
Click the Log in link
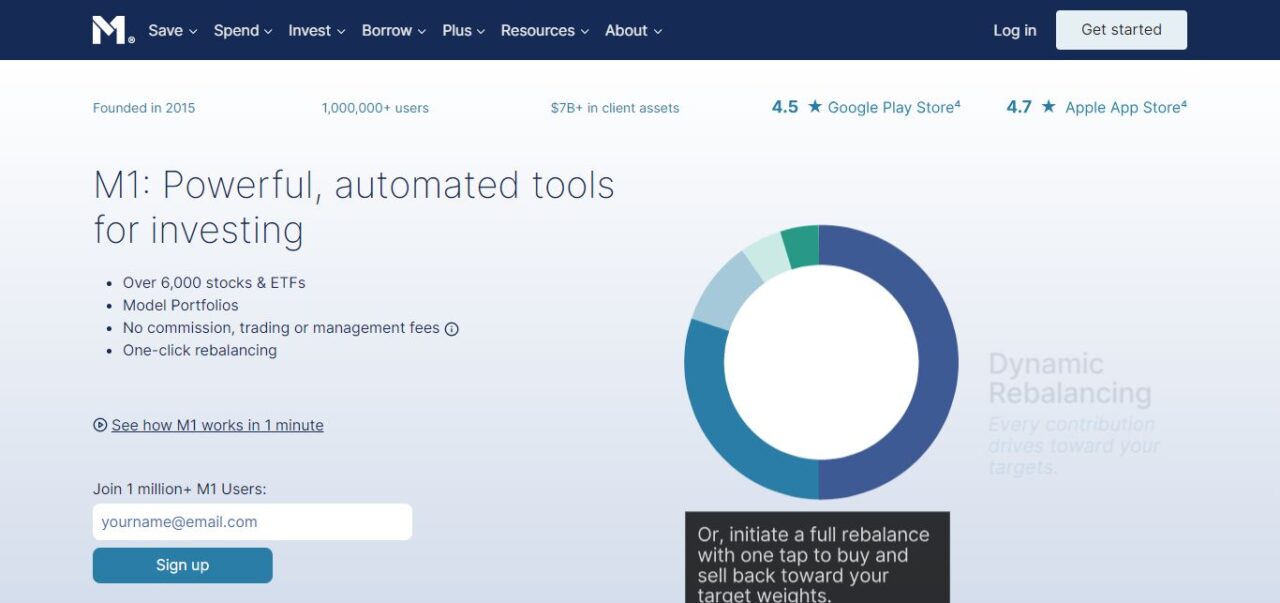[1015, 31]
